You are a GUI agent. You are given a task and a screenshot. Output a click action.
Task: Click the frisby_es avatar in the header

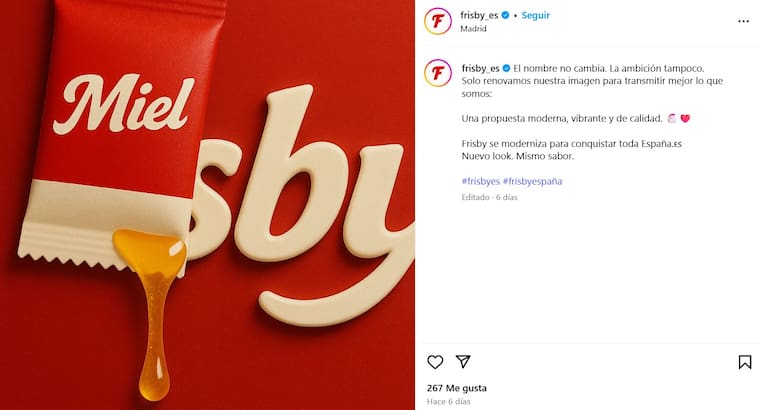click(x=438, y=21)
